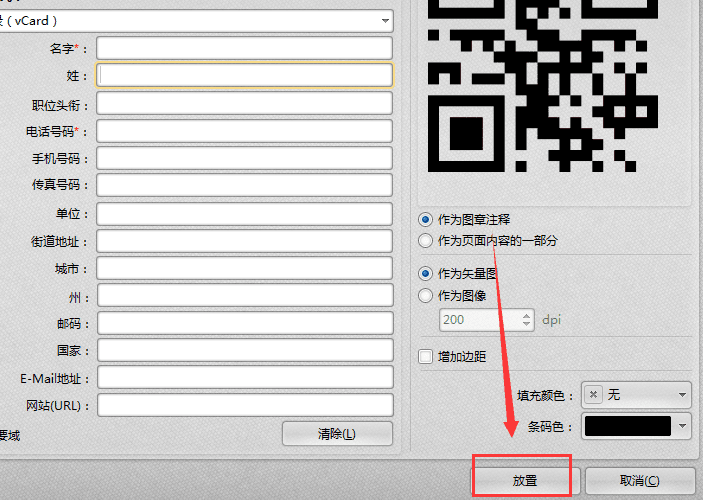Select the 手机号码 input field
The image size is (703, 500).
point(244,158)
